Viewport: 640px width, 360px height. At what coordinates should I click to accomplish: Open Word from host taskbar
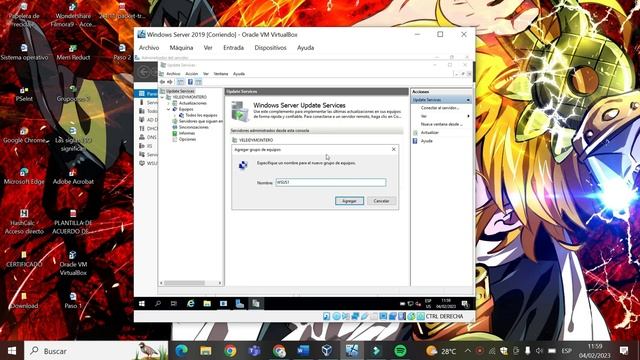(x=303, y=351)
